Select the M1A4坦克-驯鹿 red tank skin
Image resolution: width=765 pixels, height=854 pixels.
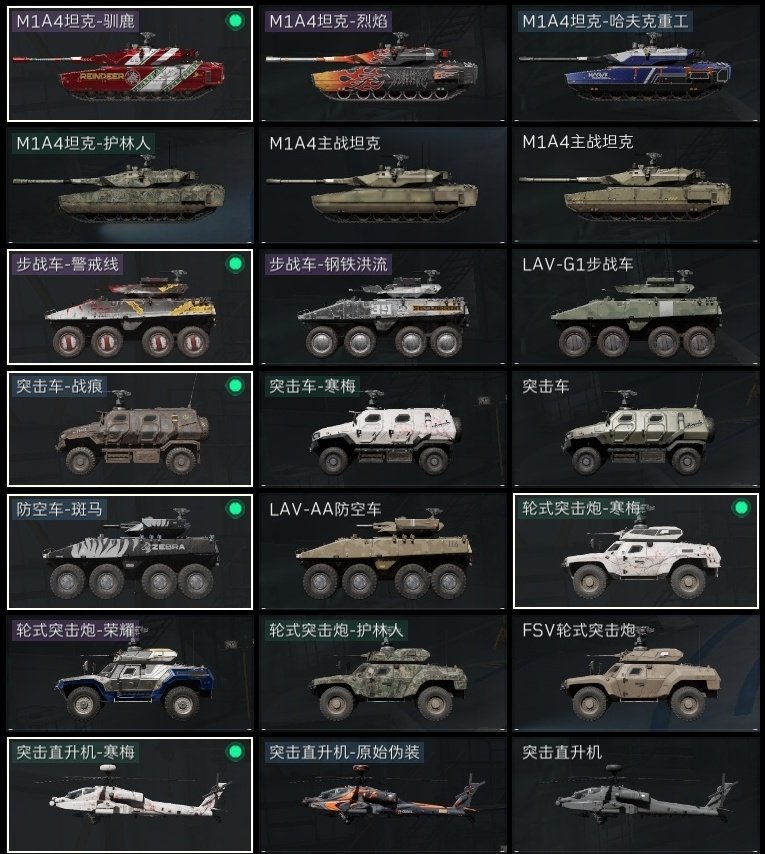pyautogui.click(x=130, y=64)
